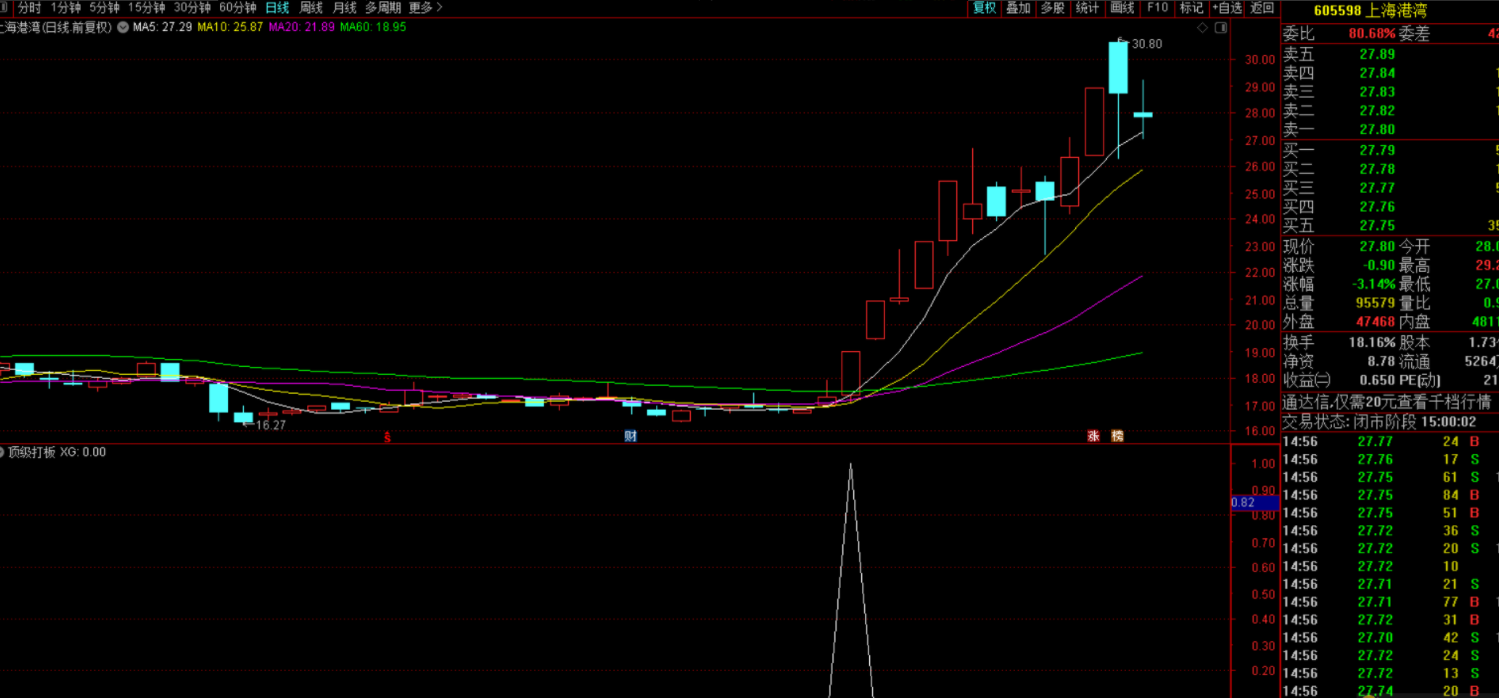The height and width of the screenshot is (698, 1499).
Task: Select the 日线 daily tab
Action: pos(277,7)
